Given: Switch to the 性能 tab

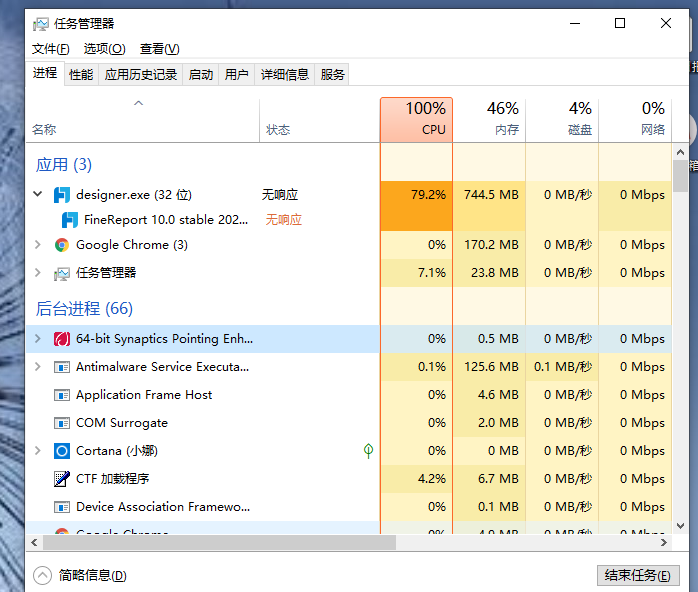Looking at the screenshot, I should [81, 74].
